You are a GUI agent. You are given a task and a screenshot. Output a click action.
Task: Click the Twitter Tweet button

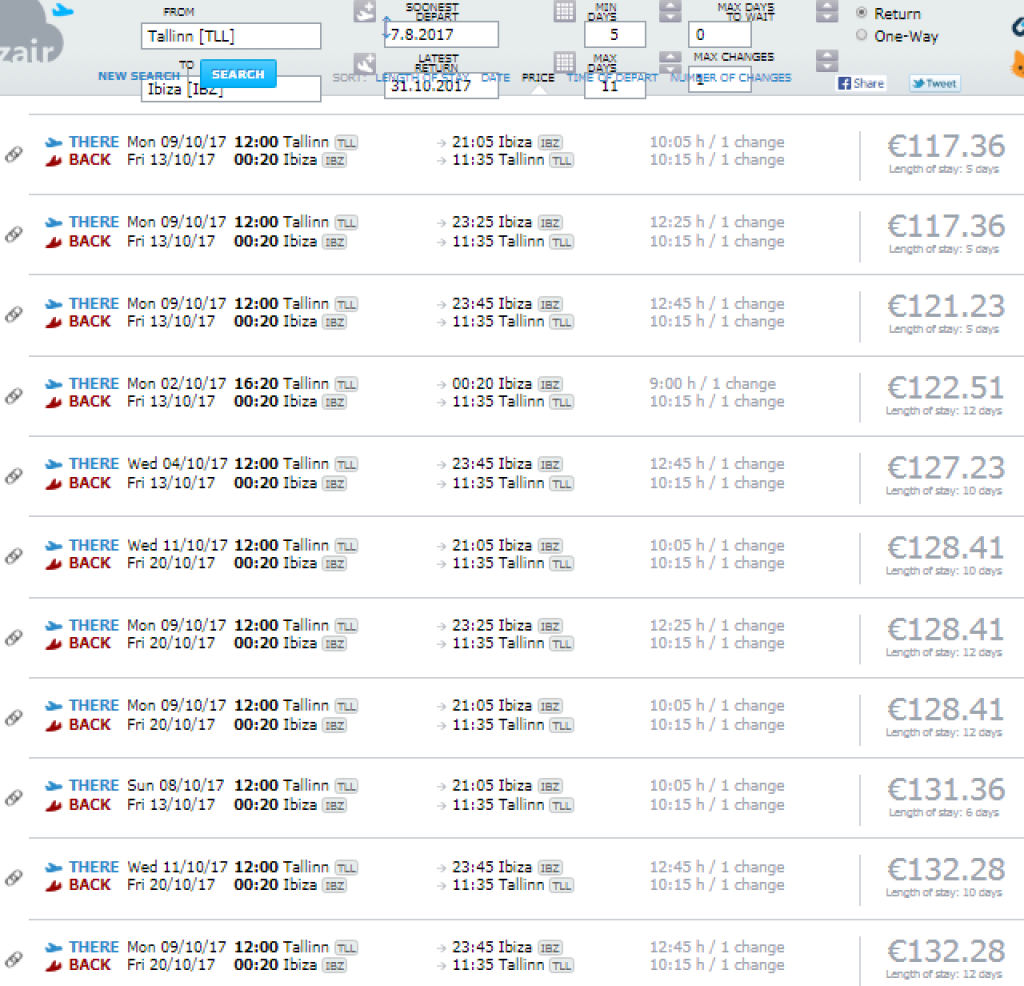934,84
